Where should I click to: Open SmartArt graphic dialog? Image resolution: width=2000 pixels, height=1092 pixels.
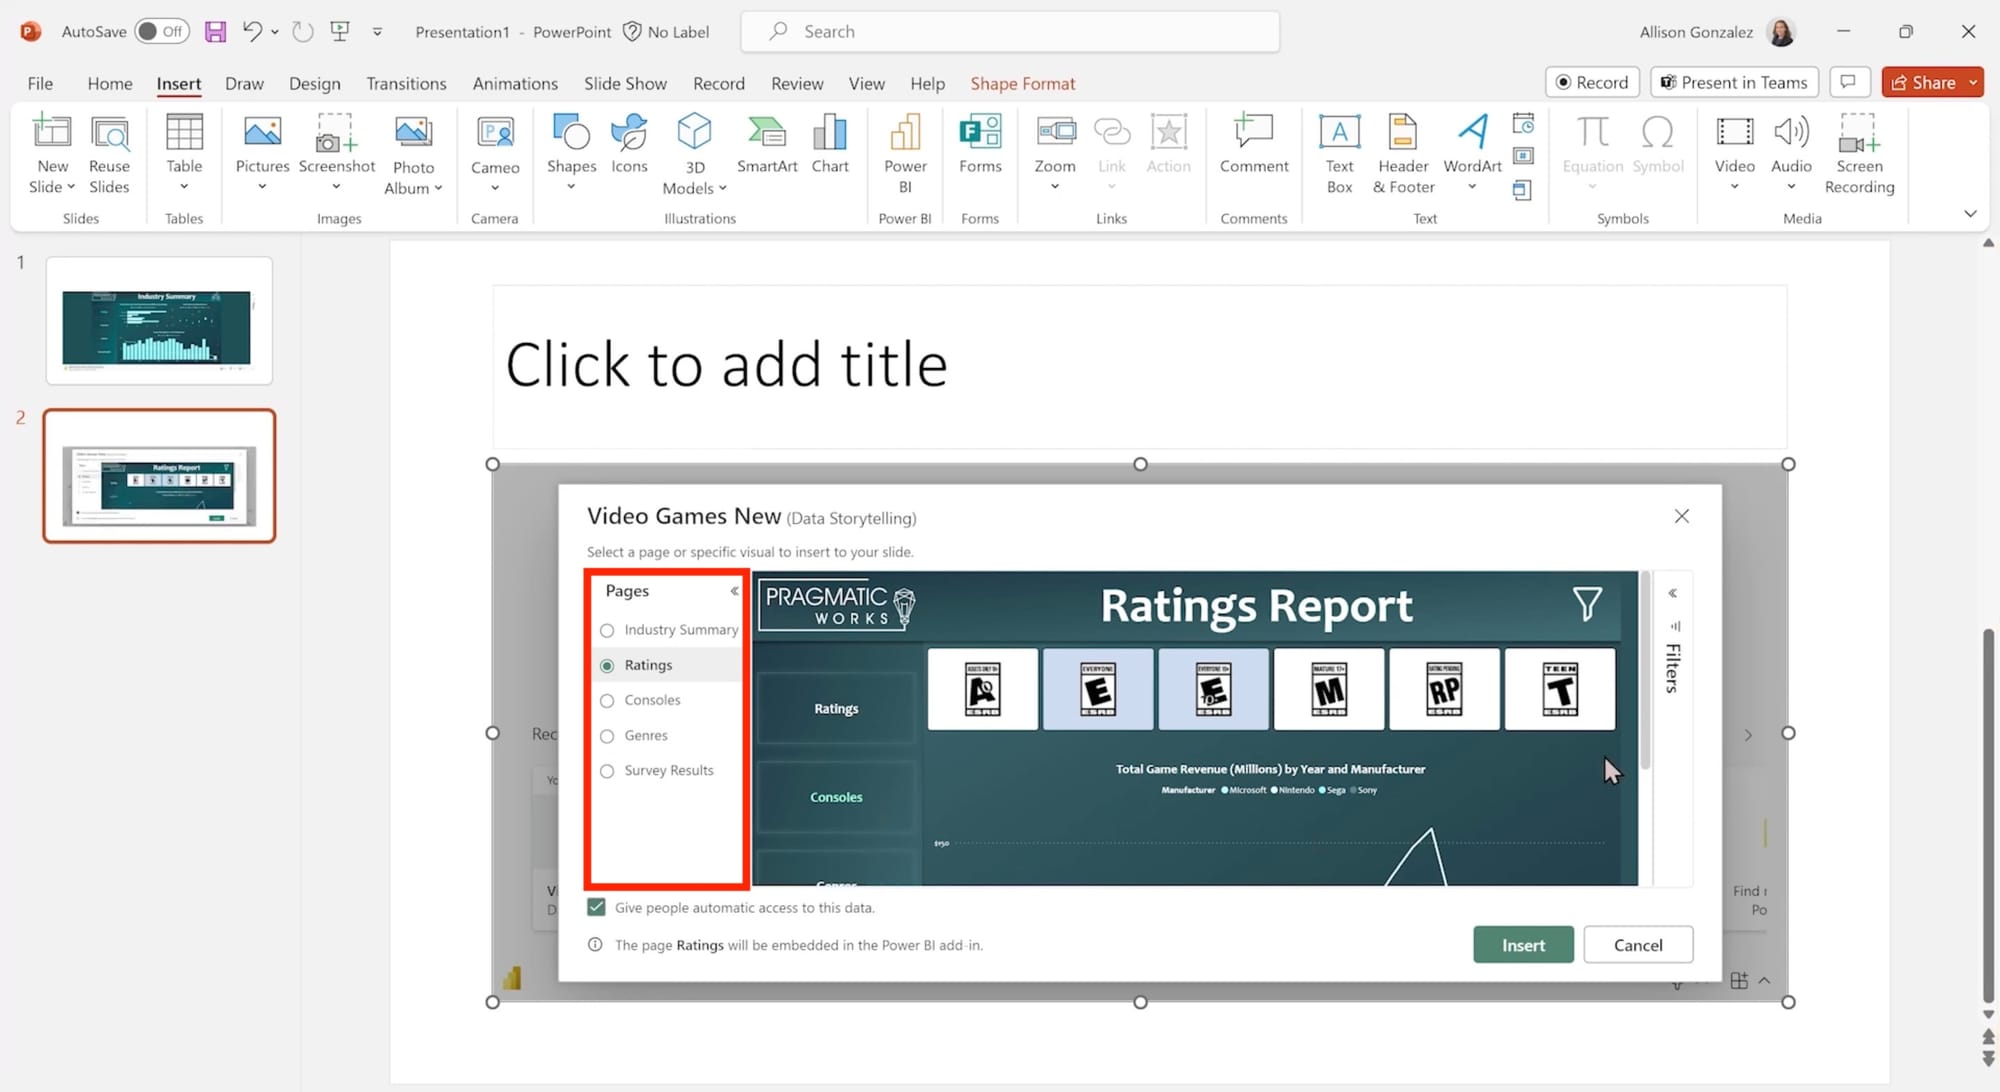(x=767, y=145)
